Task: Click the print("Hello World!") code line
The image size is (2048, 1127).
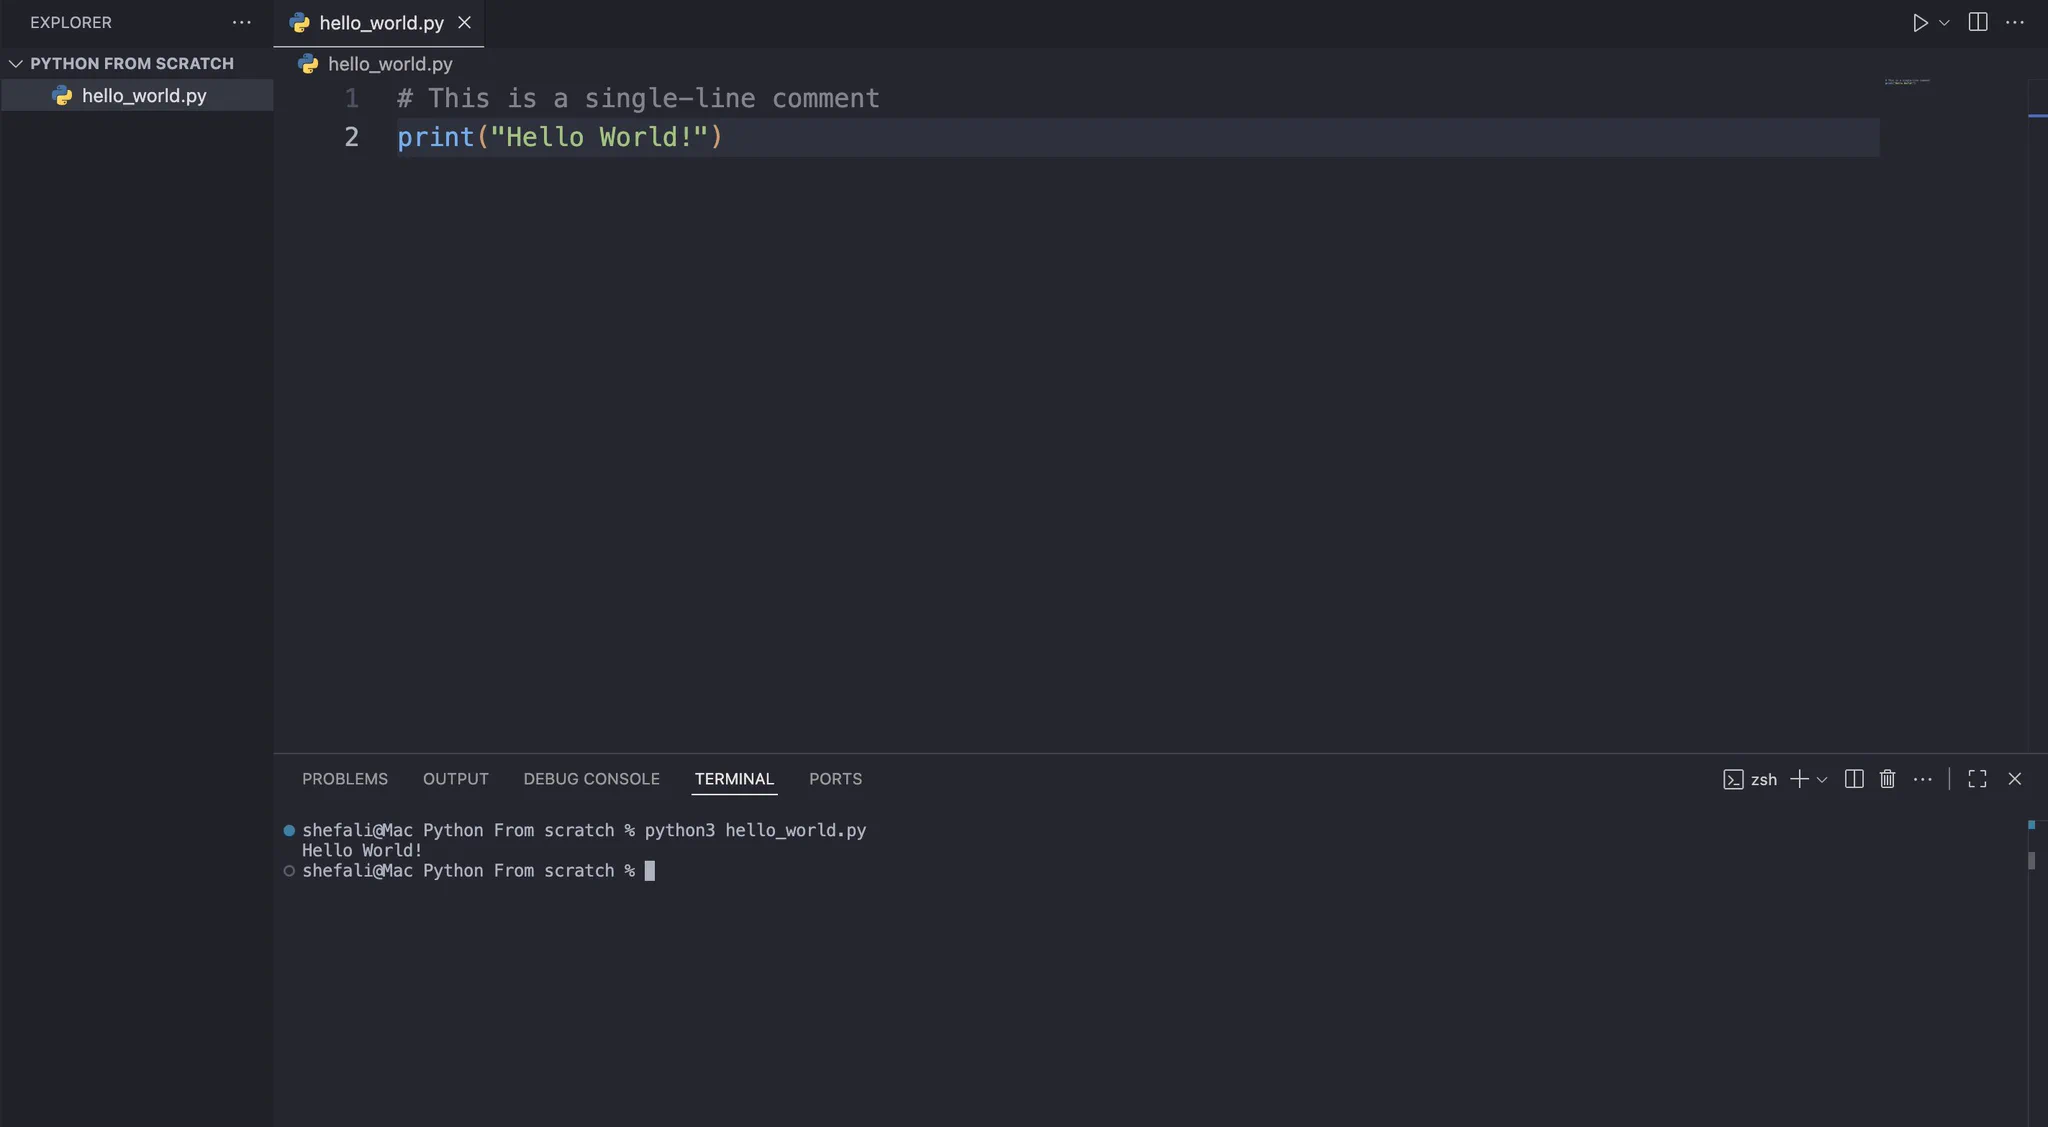Action: point(559,137)
